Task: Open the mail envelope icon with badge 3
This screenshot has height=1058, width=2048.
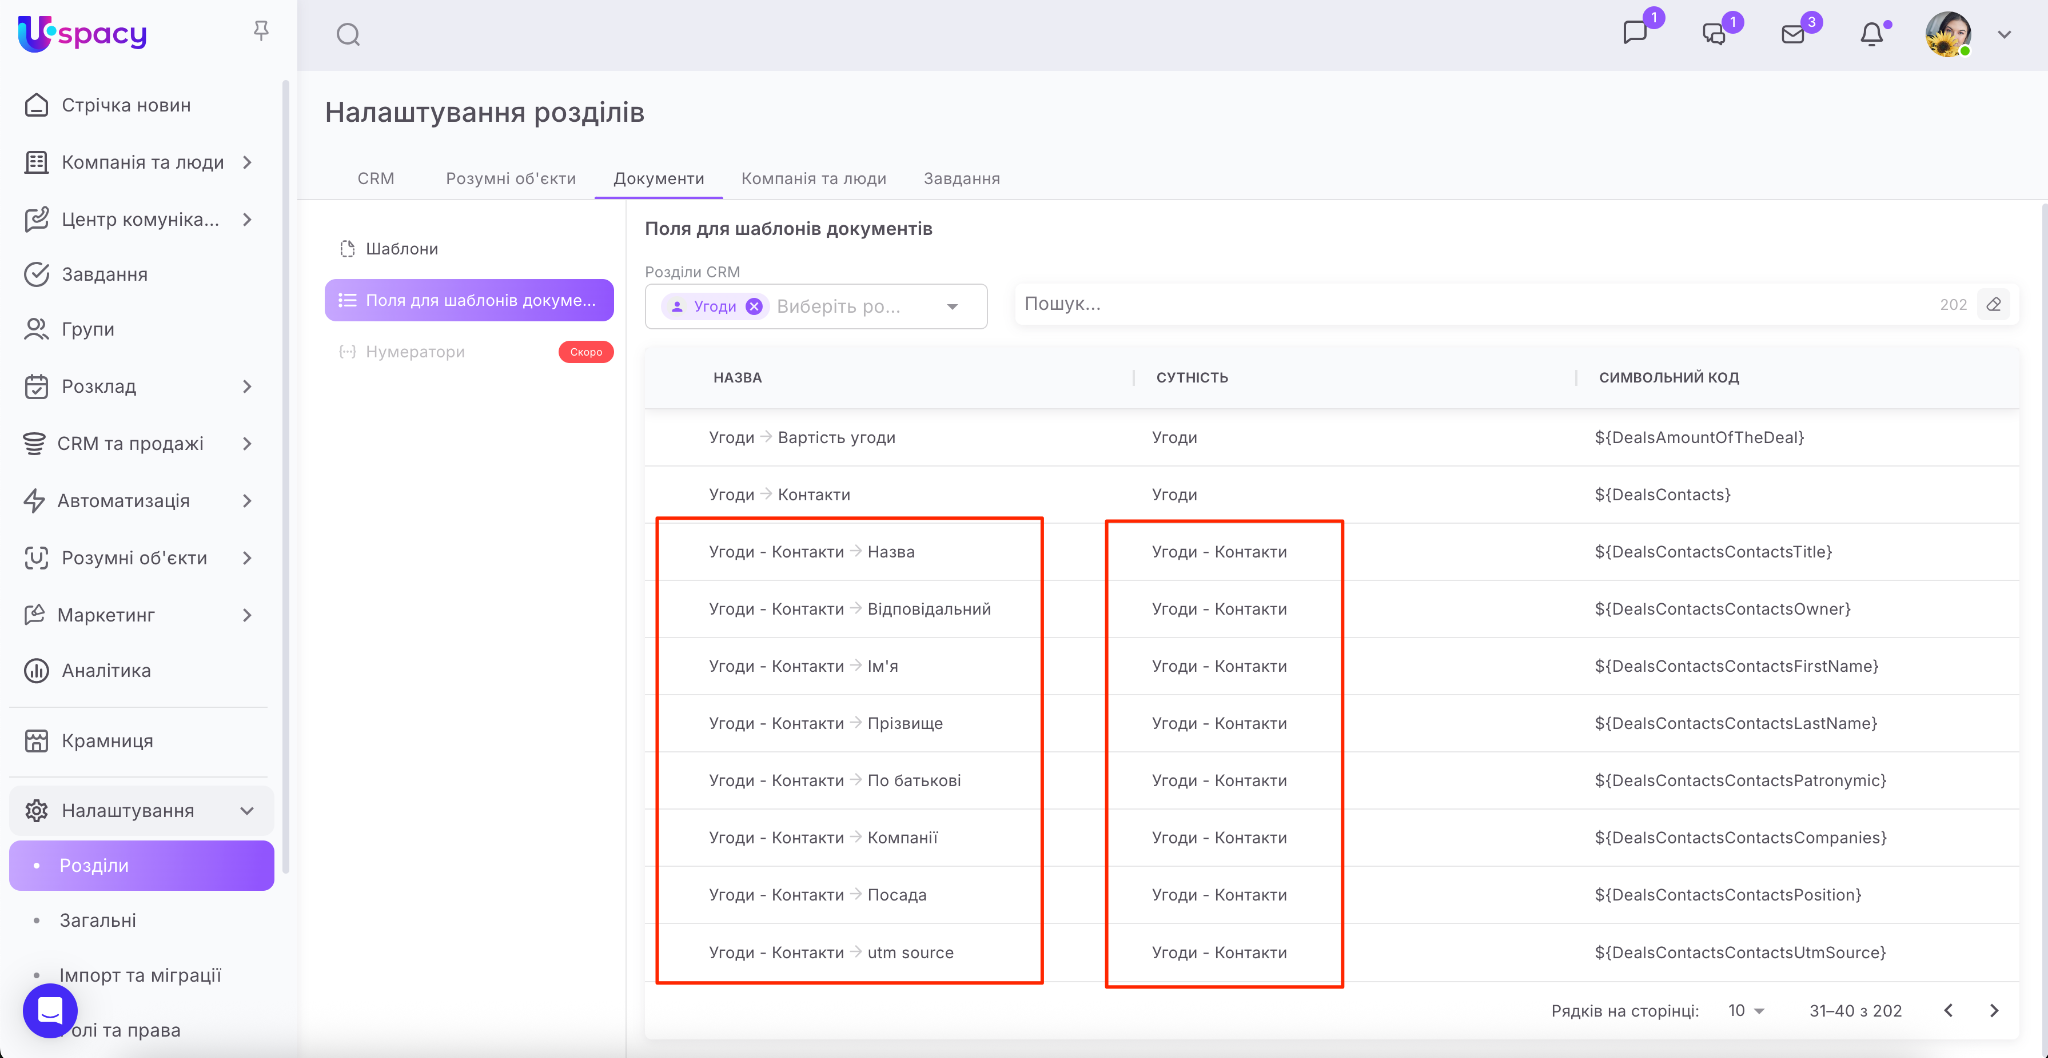Action: pyautogui.click(x=1793, y=35)
